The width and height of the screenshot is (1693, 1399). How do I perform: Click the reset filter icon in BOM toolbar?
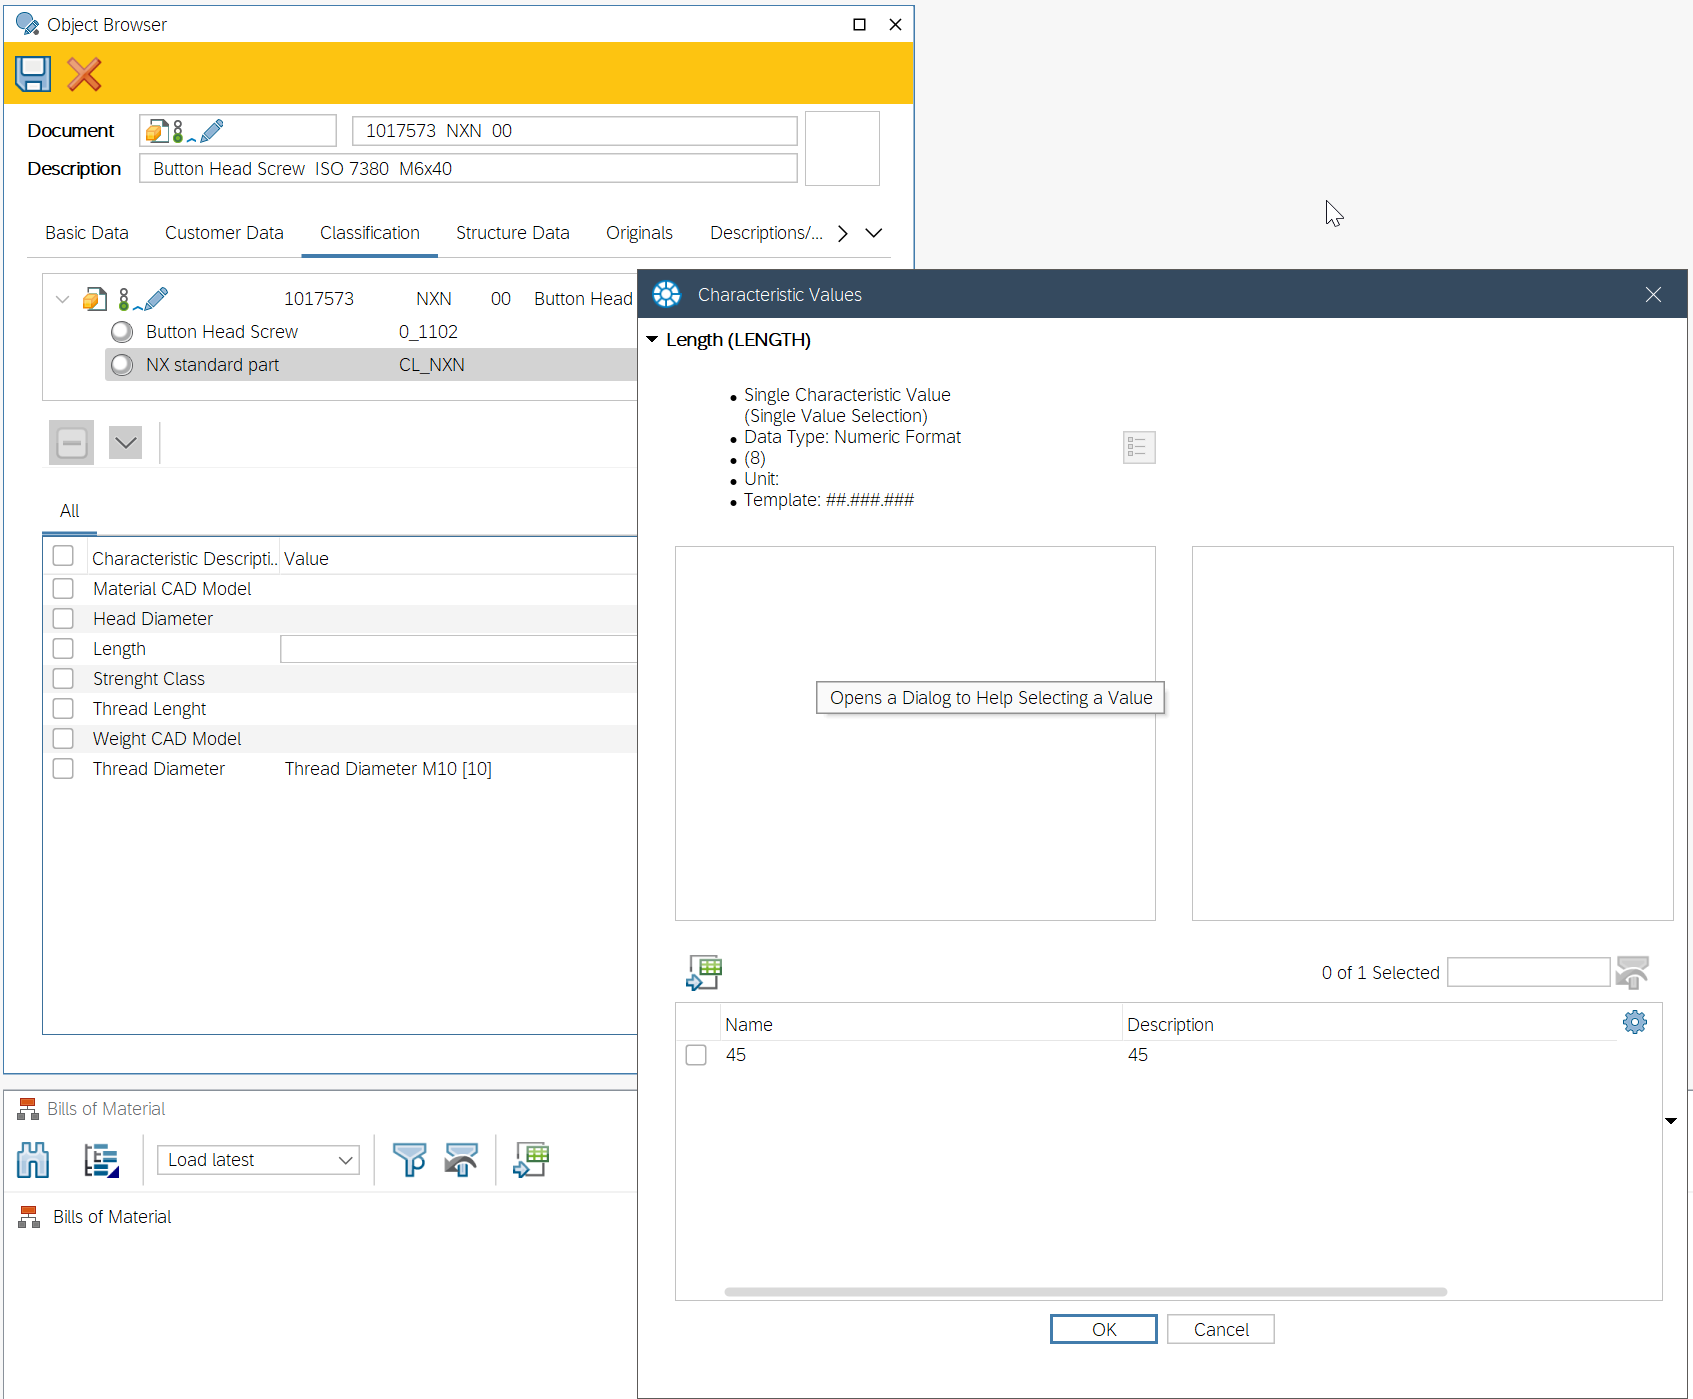point(461,1159)
